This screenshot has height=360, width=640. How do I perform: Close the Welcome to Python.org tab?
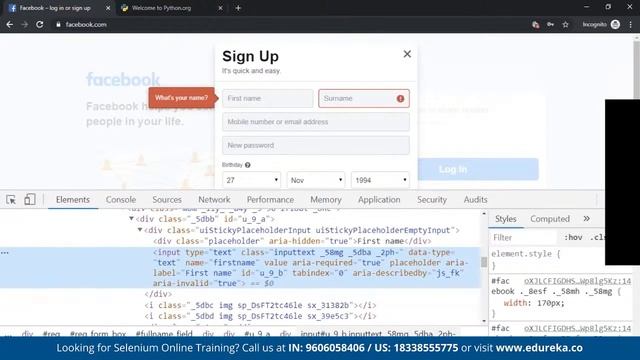220,8
